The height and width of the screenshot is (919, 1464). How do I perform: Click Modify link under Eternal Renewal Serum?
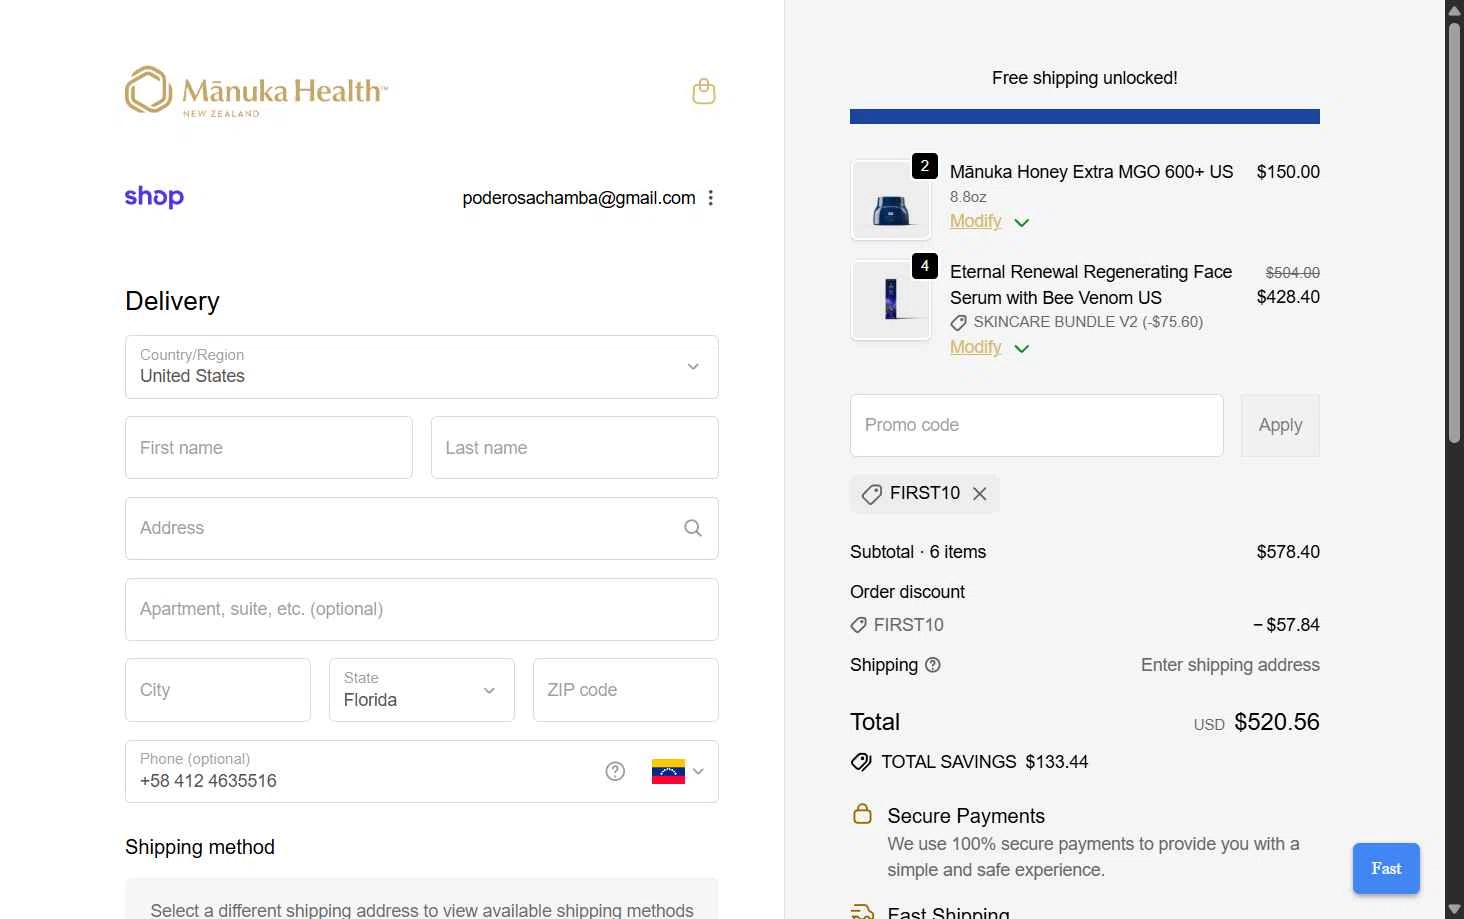pyautogui.click(x=975, y=347)
